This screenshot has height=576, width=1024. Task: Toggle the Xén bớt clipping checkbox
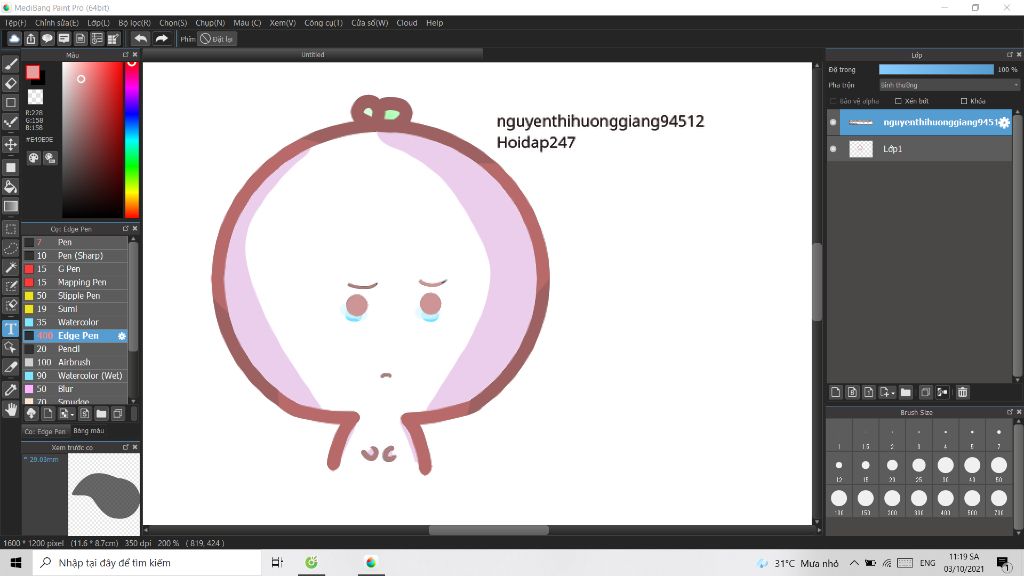tap(898, 101)
